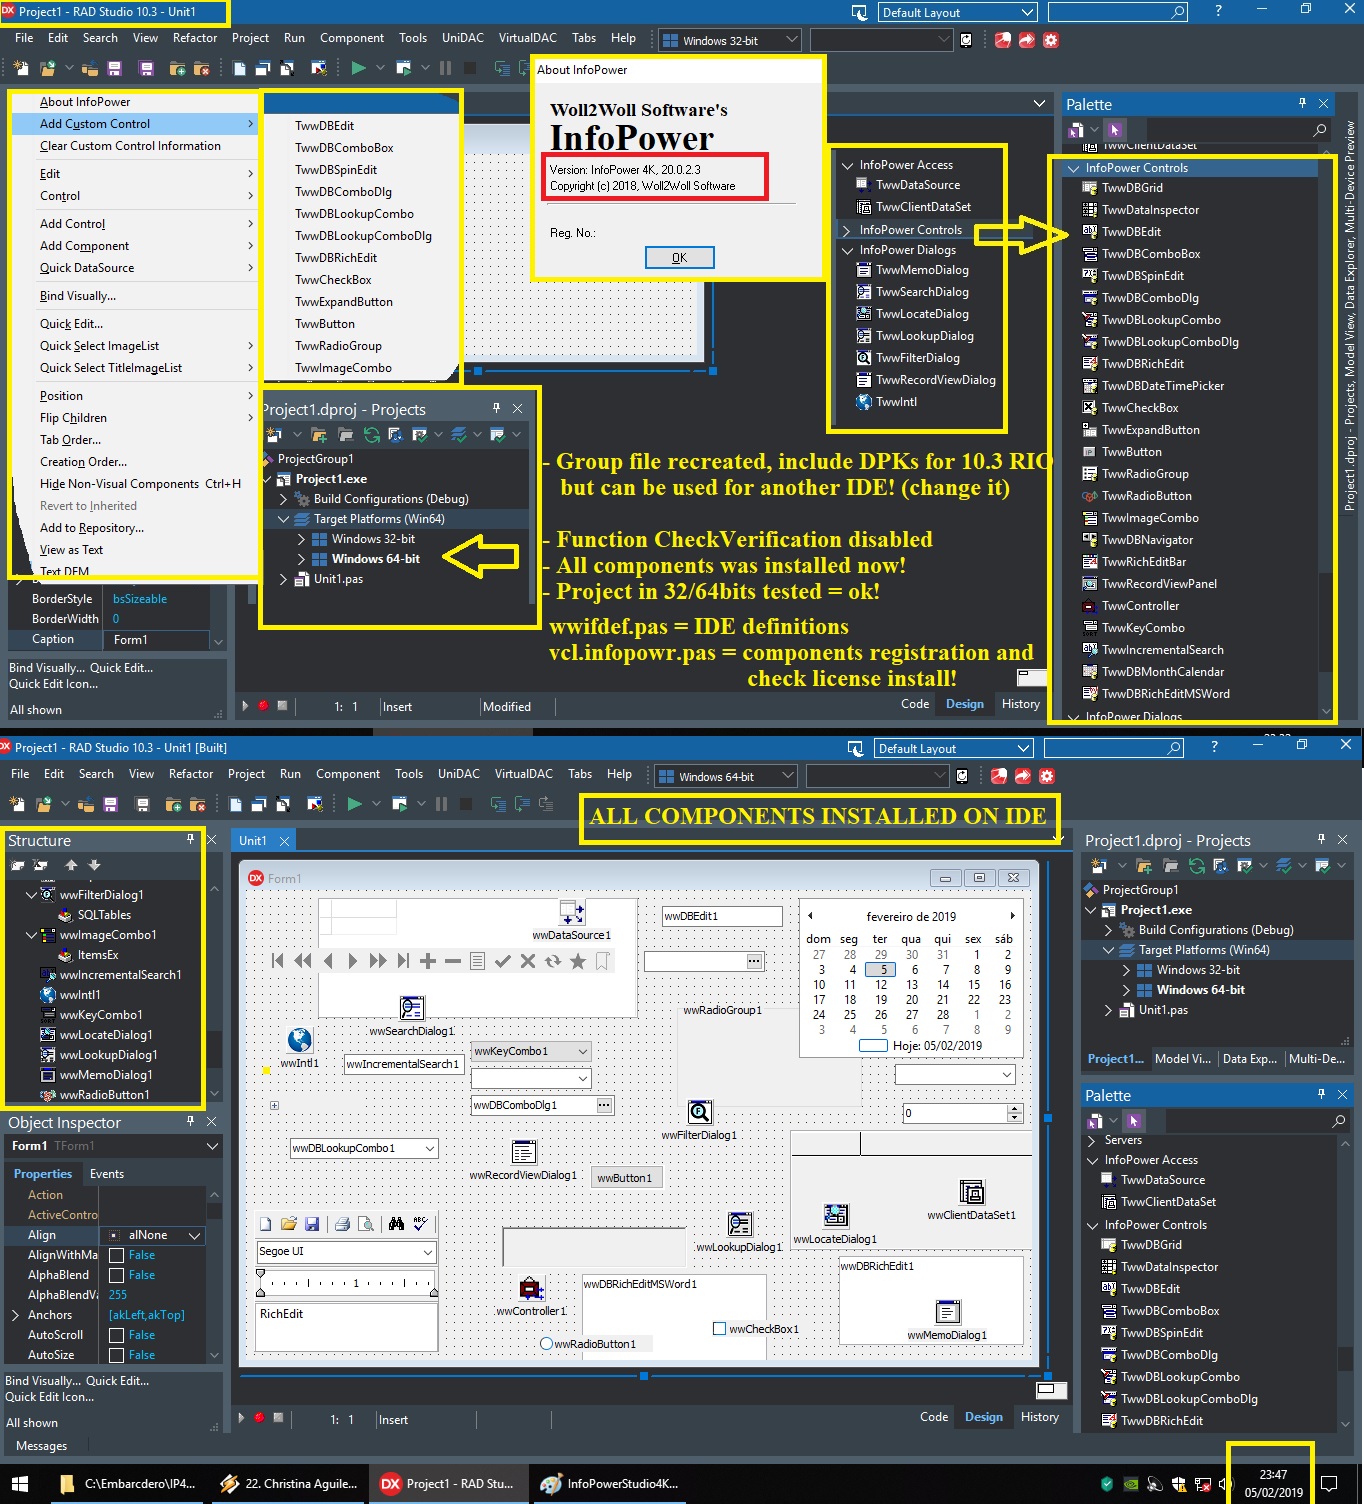Open the Flip Children context menu entry

point(135,418)
